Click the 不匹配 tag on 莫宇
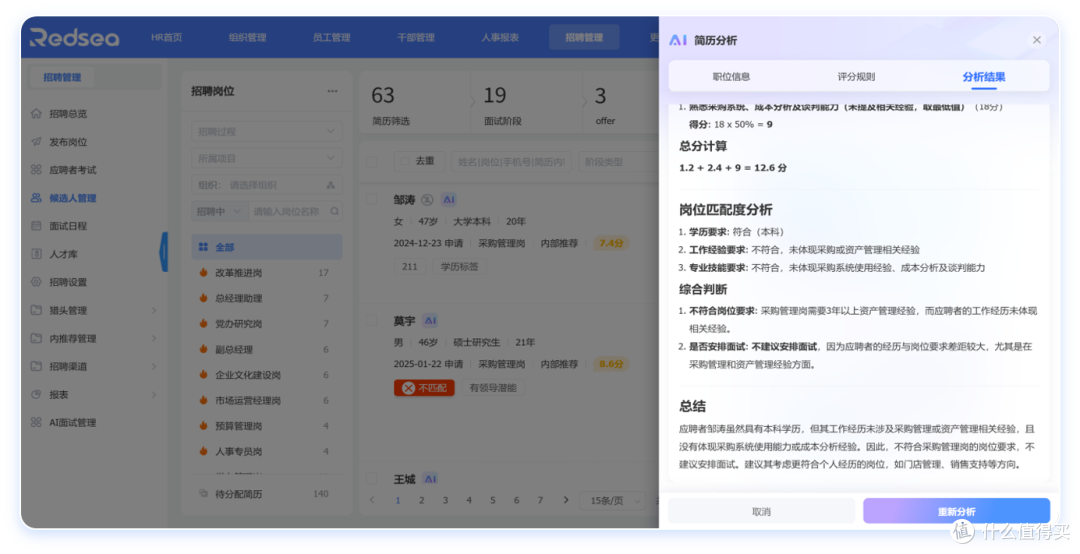1080x554 pixels. pos(424,388)
